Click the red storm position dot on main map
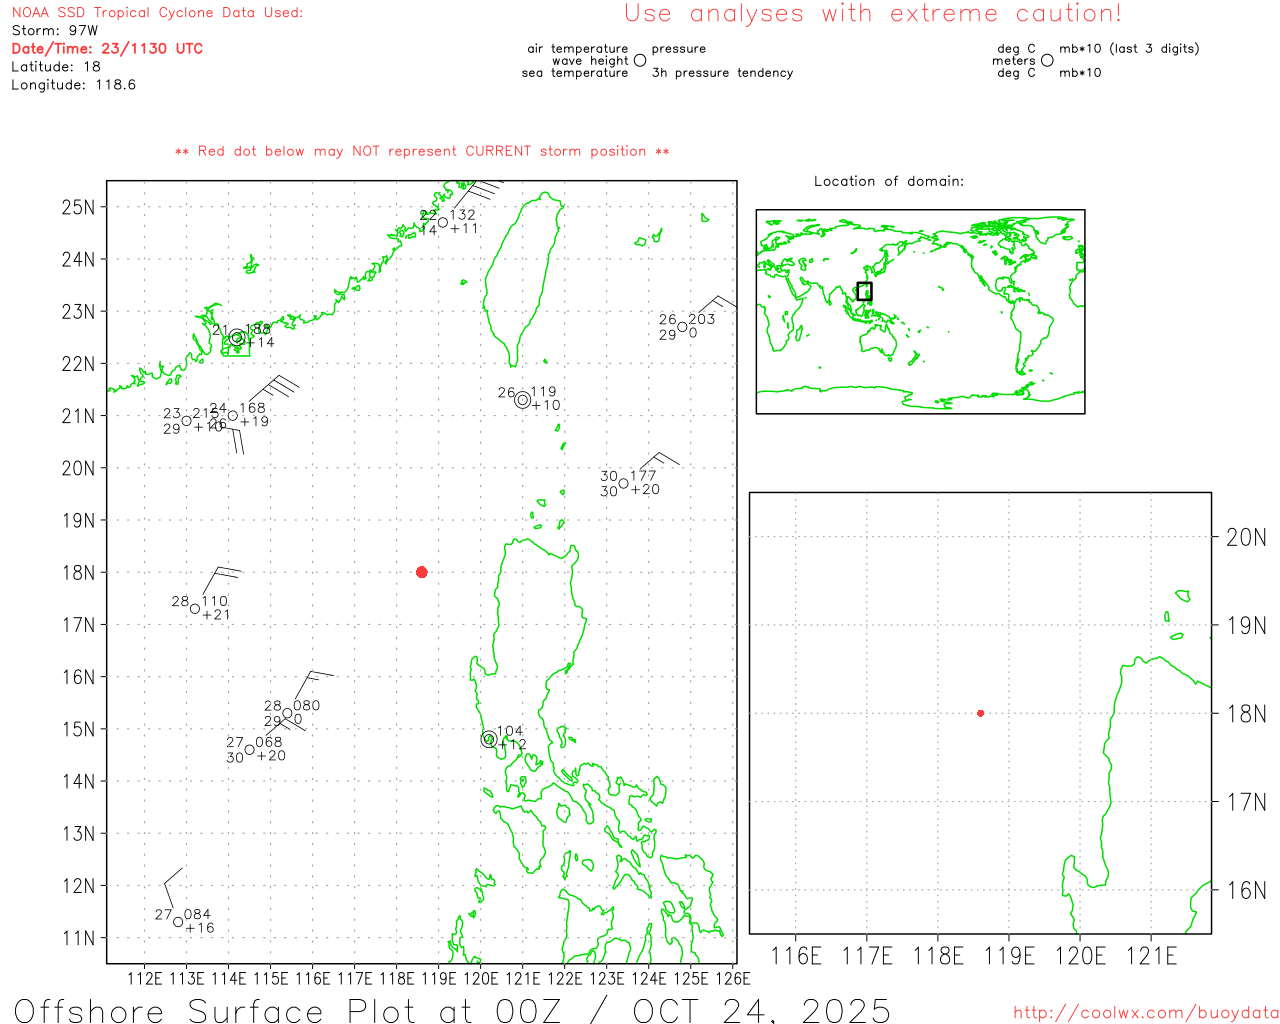 [x=421, y=572]
